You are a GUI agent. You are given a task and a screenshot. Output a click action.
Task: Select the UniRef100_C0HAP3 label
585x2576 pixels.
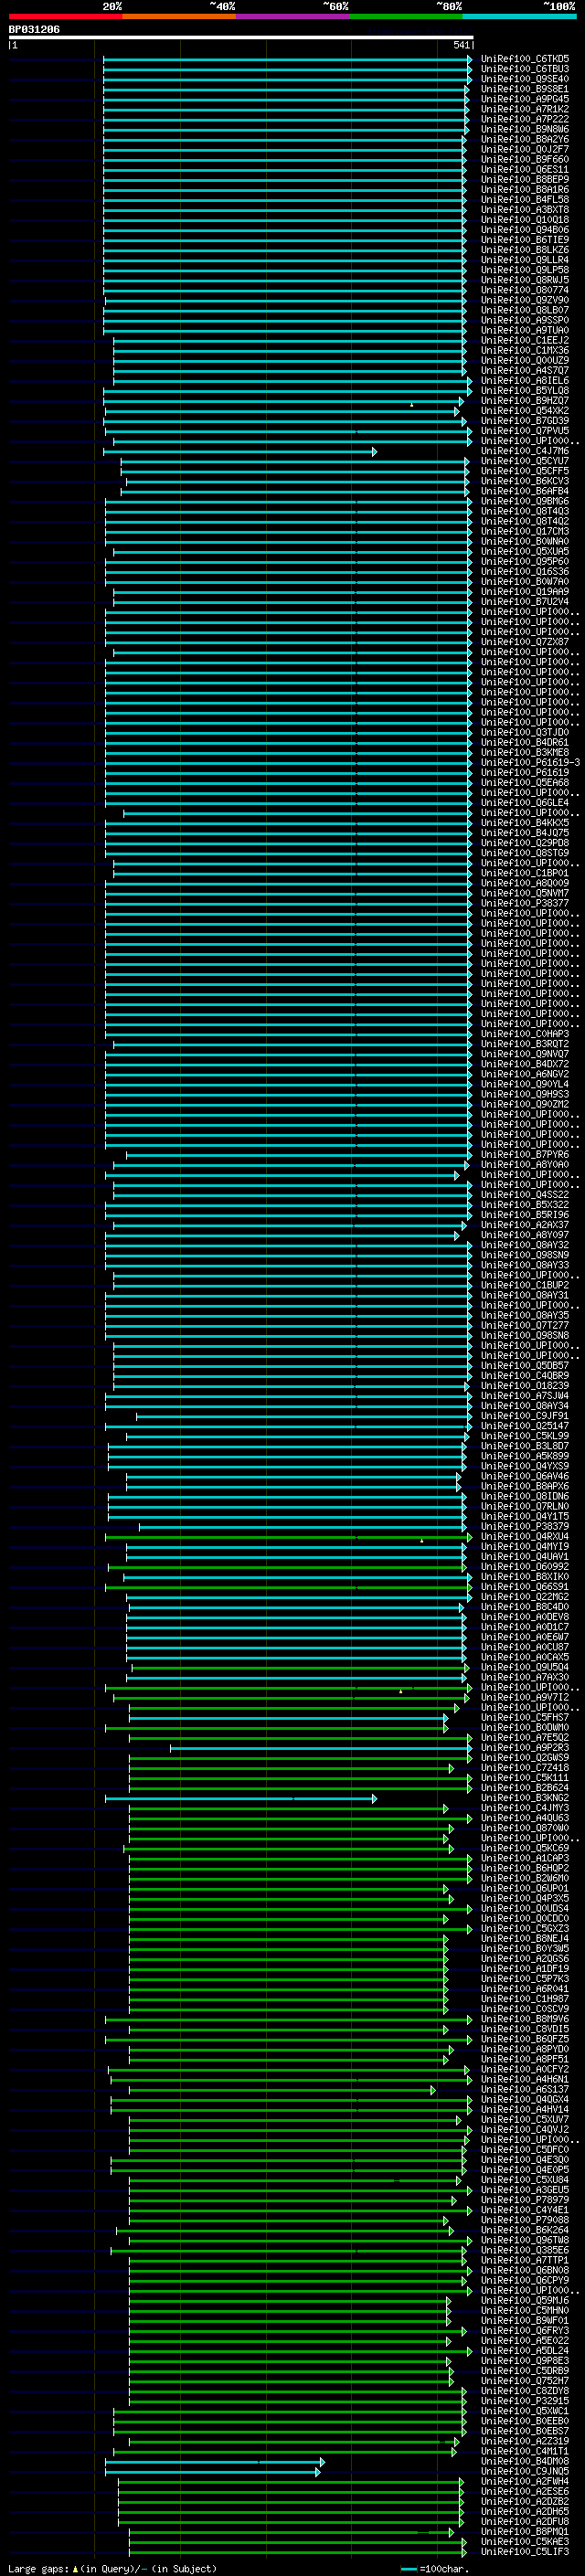tap(525, 1034)
